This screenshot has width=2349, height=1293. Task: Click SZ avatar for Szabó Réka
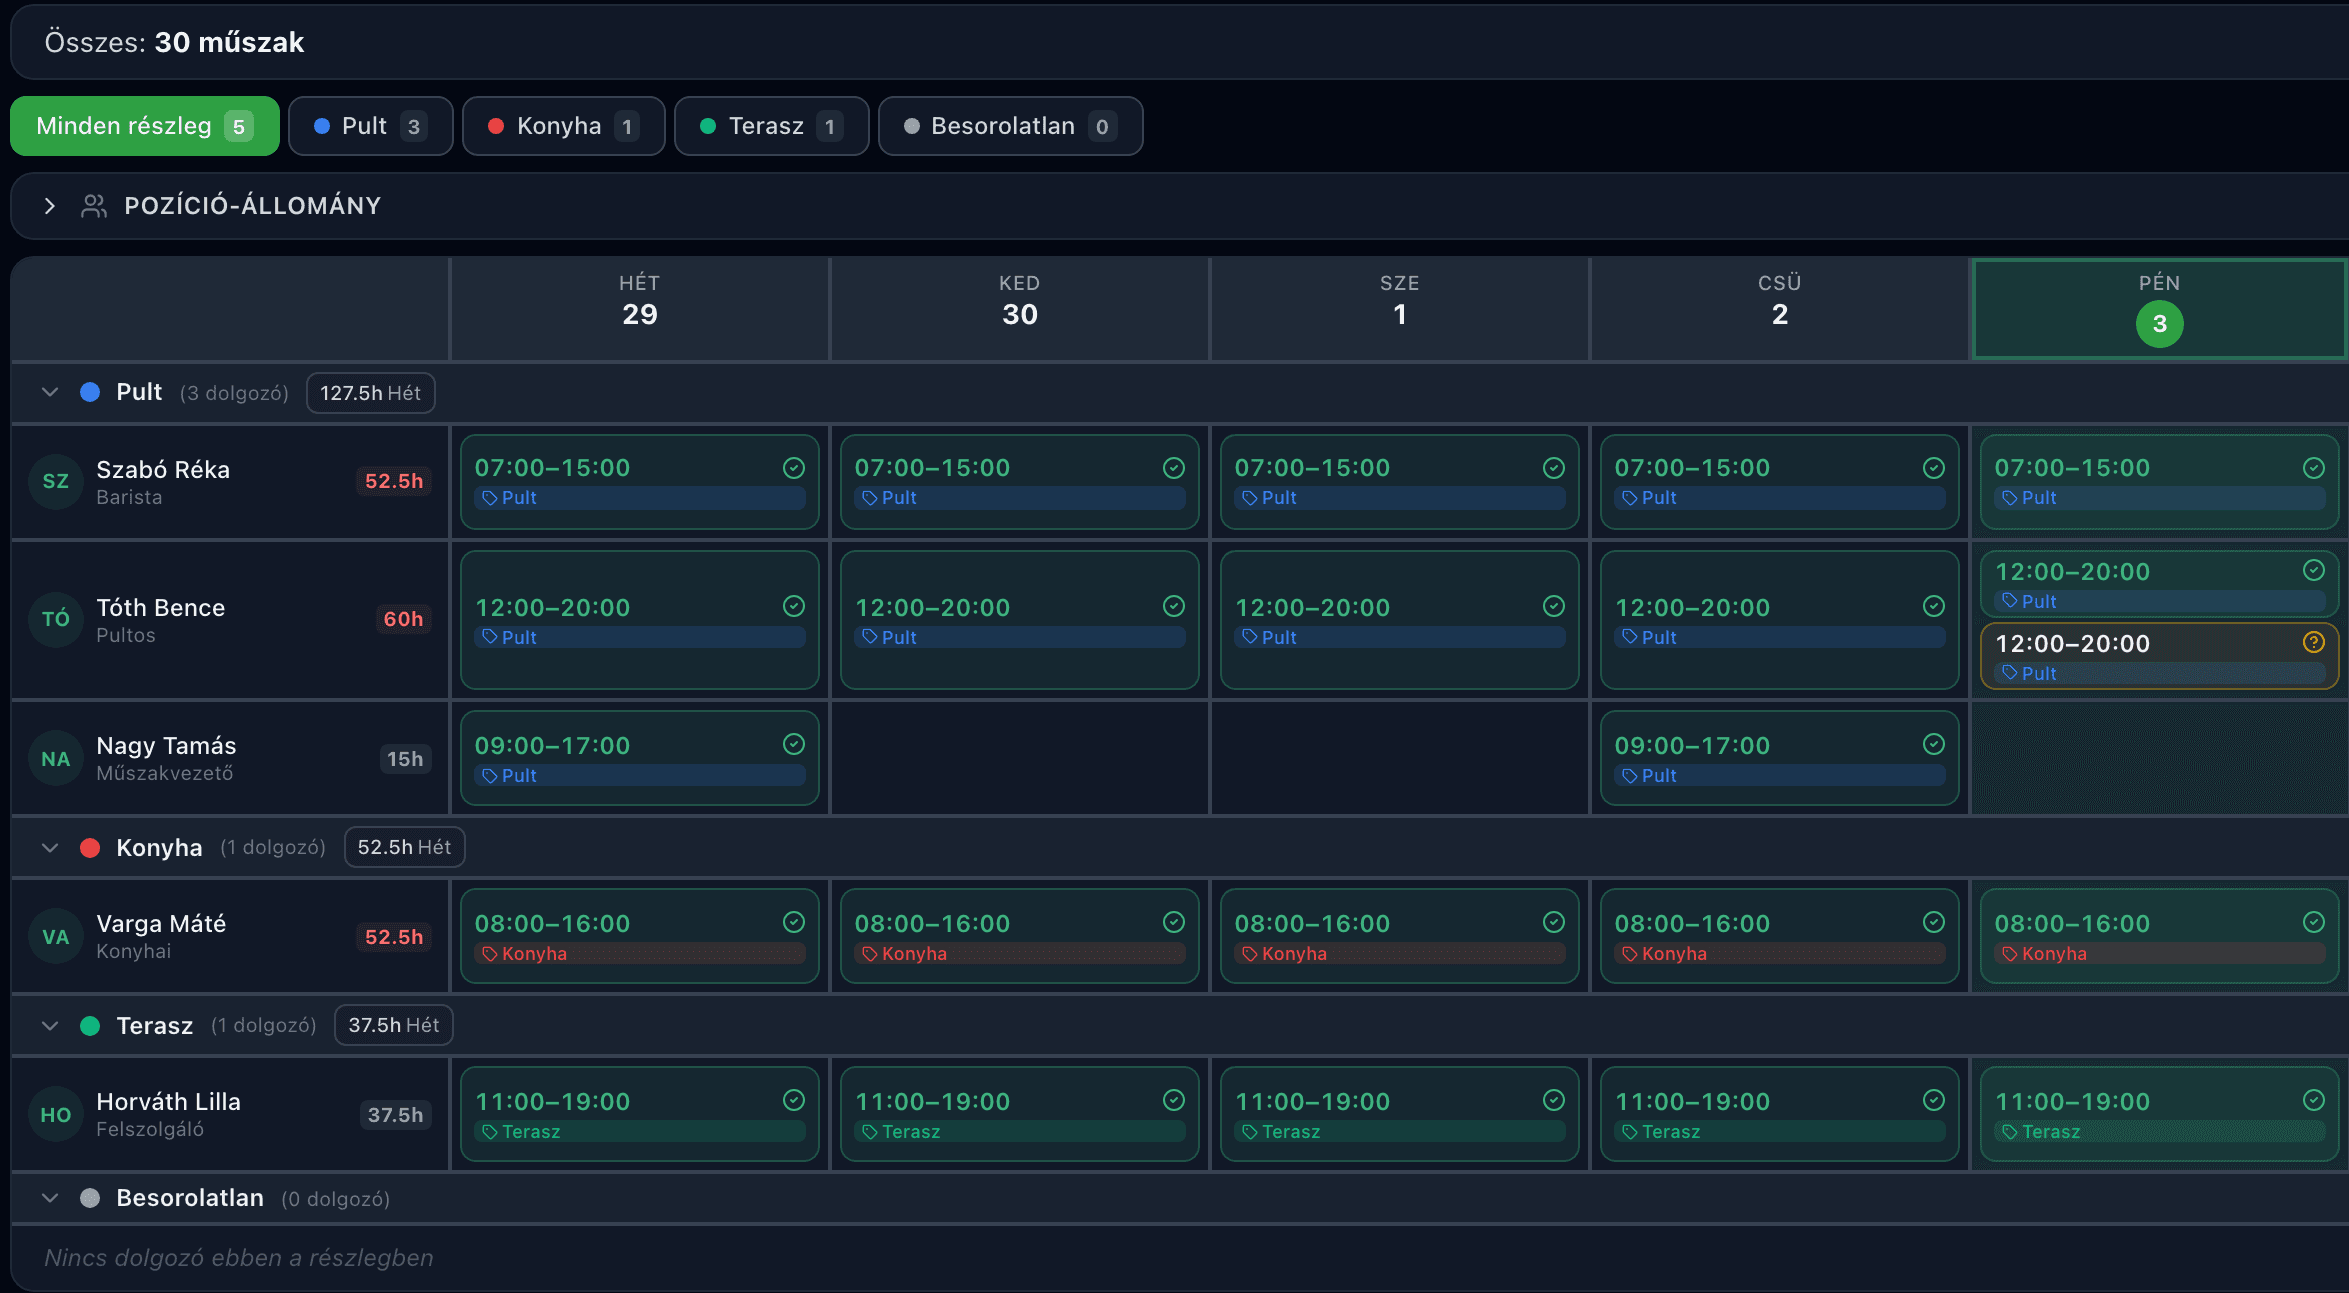[56, 481]
